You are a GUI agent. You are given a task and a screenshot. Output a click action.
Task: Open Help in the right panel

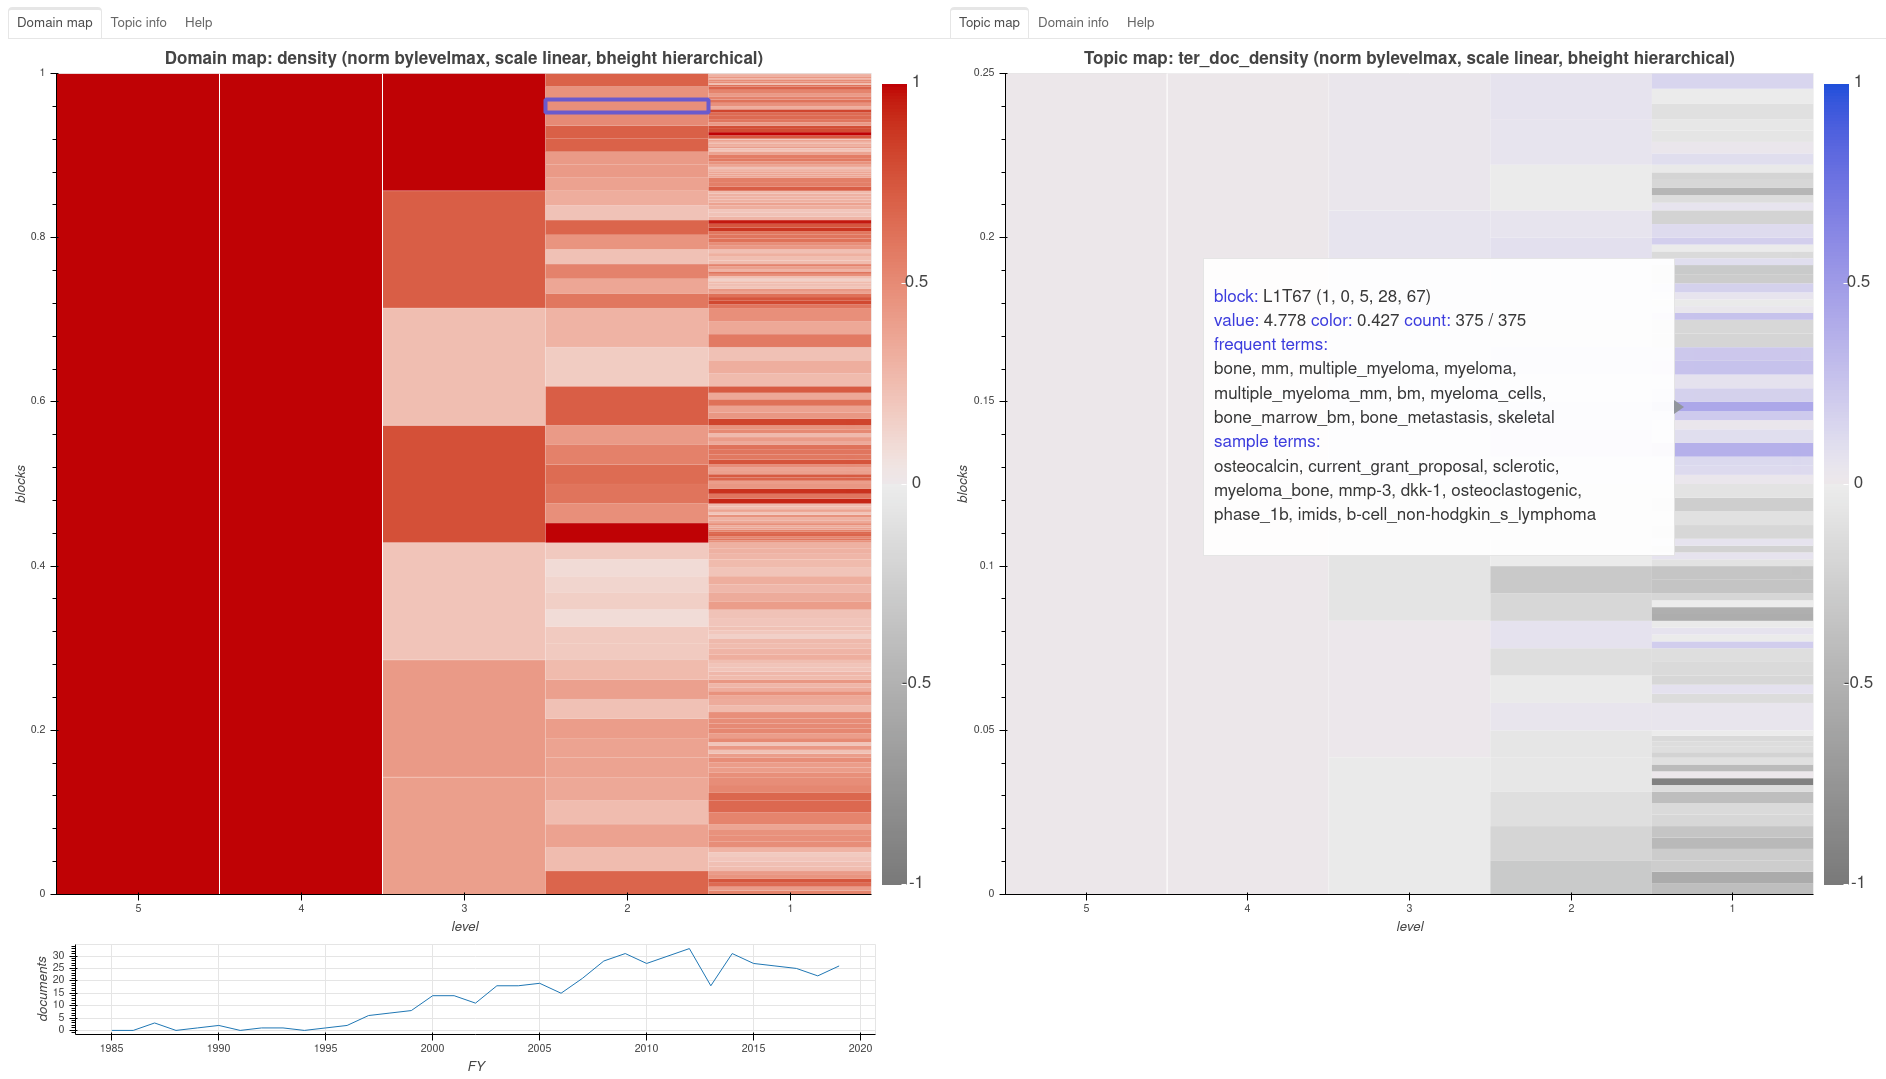[x=1139, y=22]
